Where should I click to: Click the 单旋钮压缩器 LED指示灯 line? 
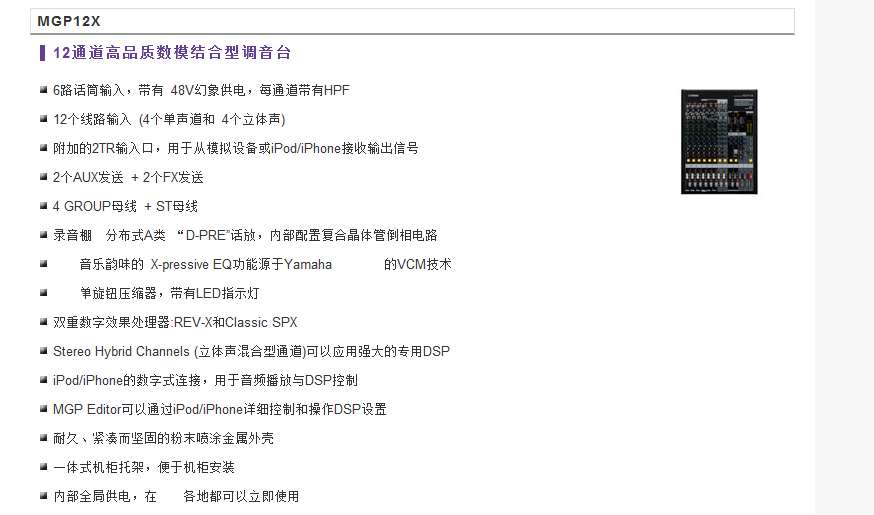click(170, 293)
